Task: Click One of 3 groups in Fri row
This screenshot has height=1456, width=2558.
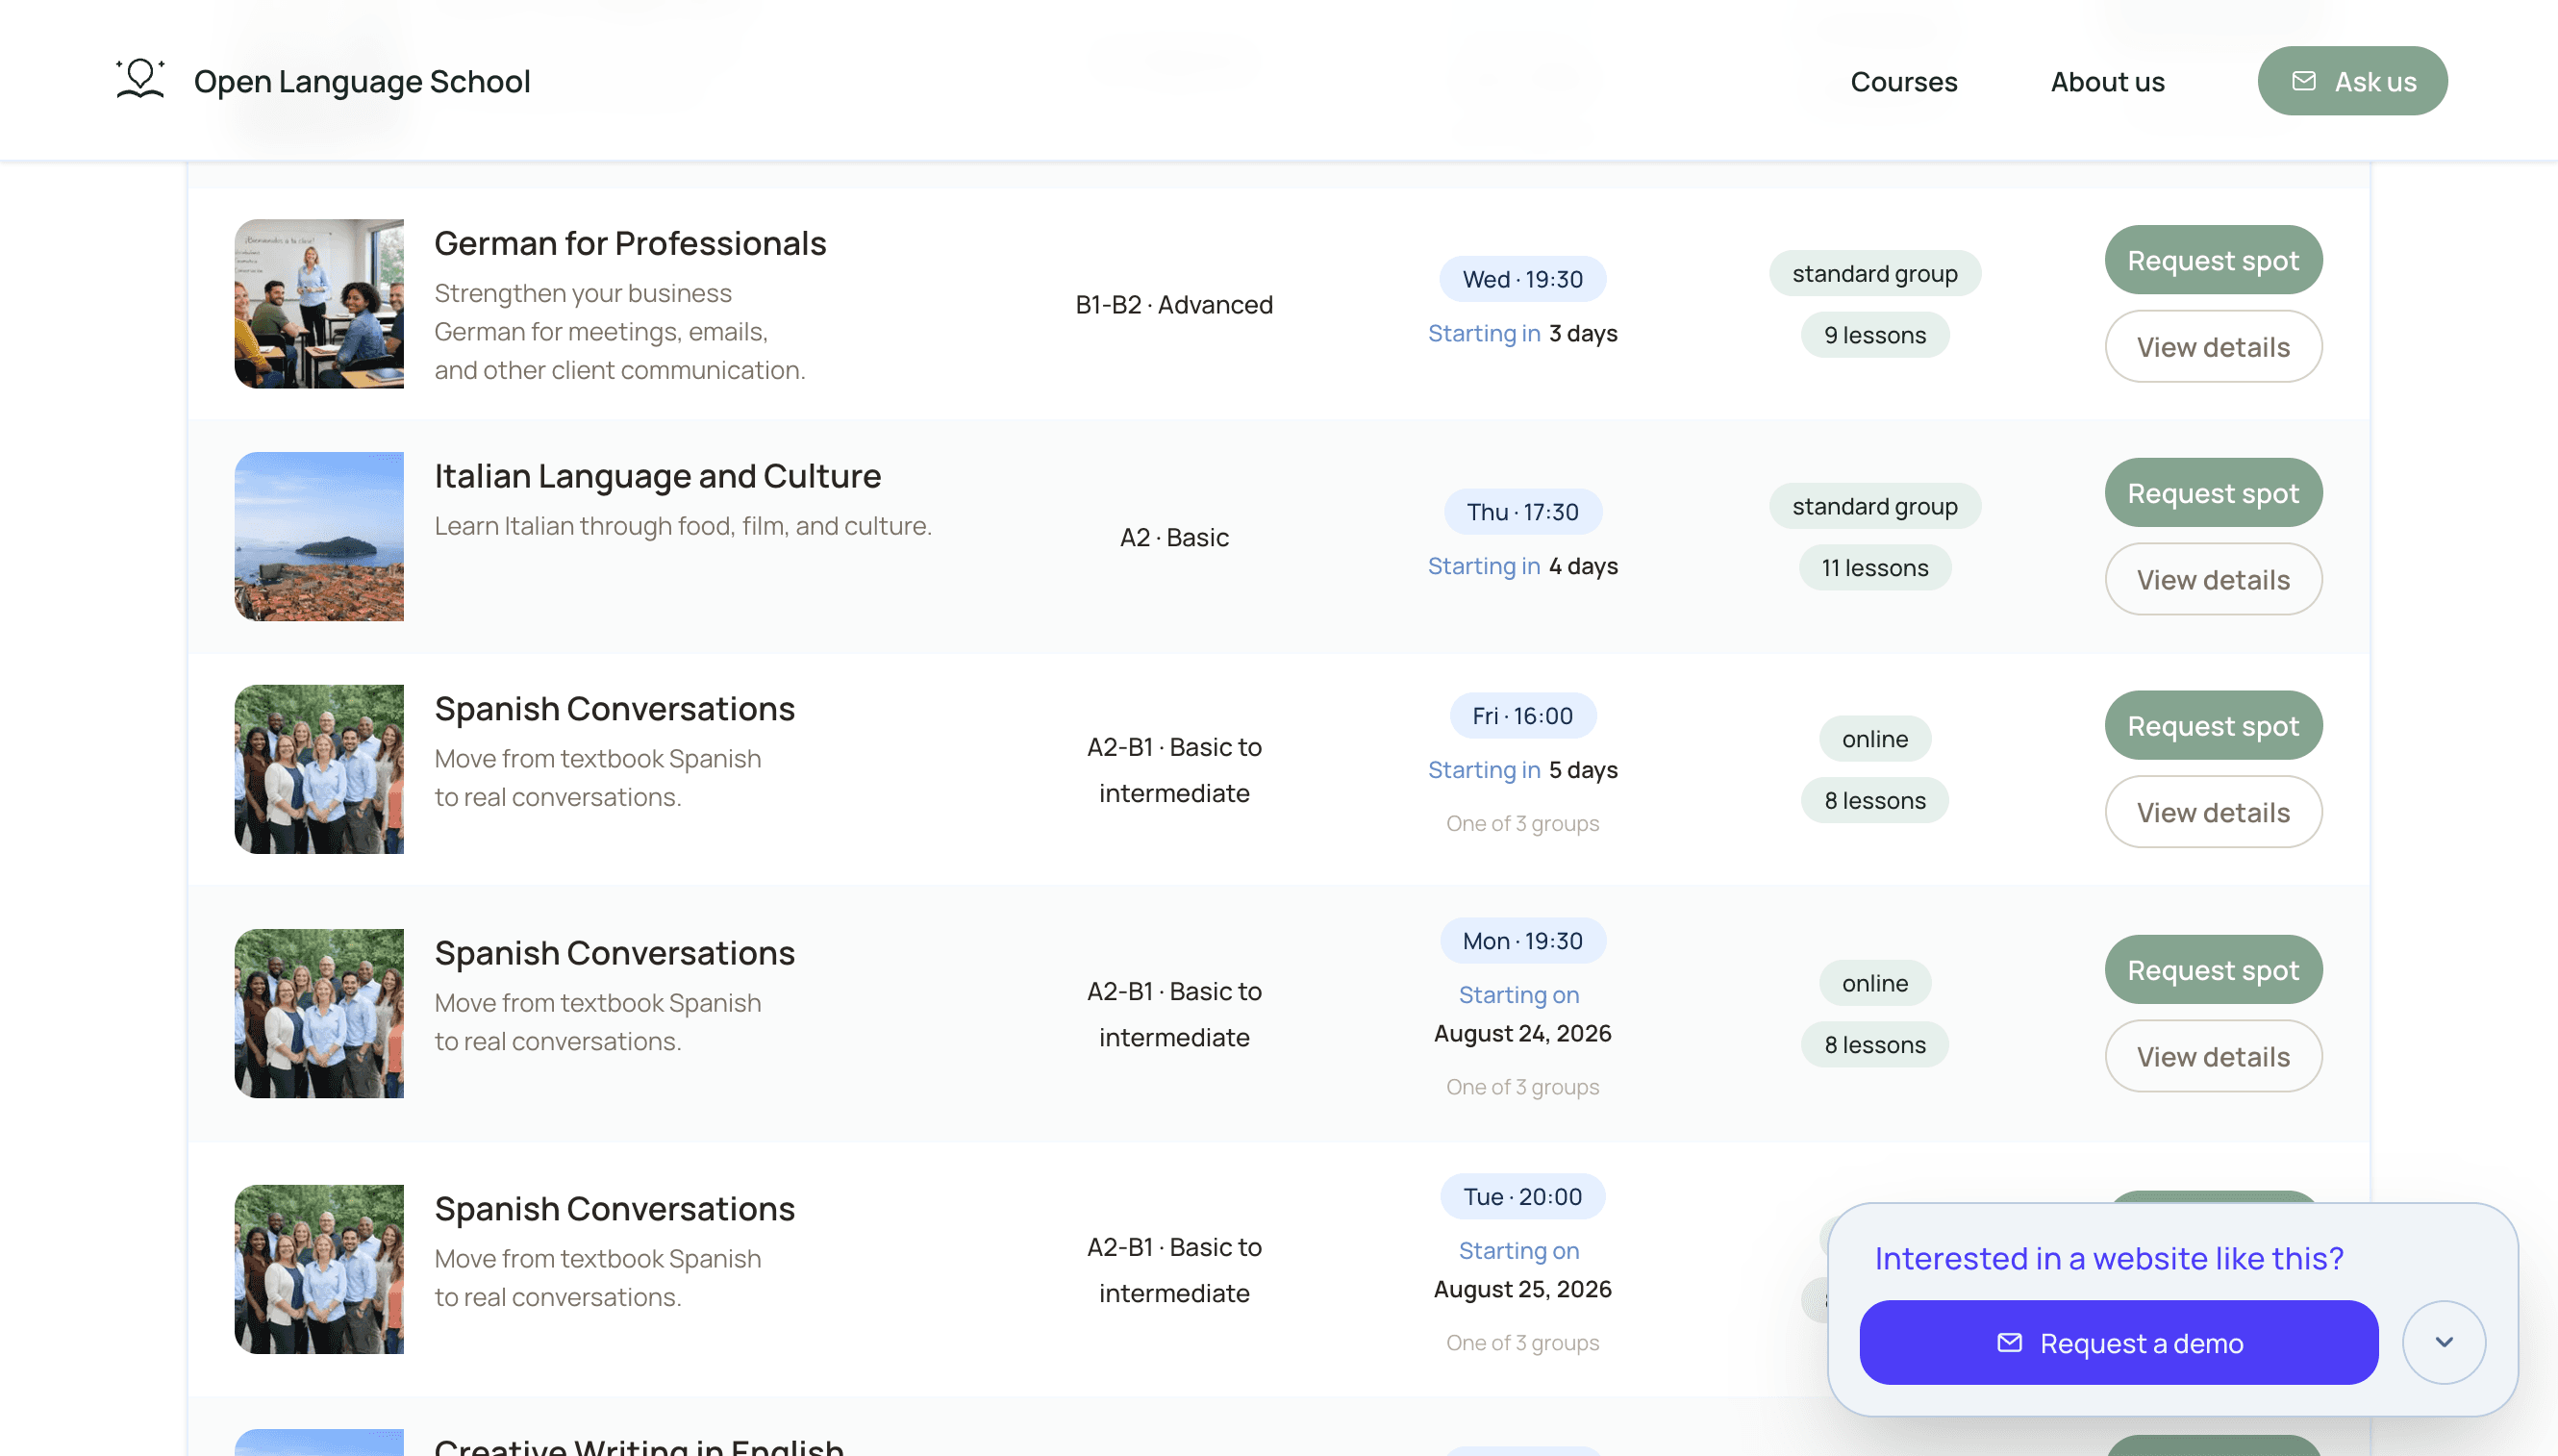Action: 1522,824
